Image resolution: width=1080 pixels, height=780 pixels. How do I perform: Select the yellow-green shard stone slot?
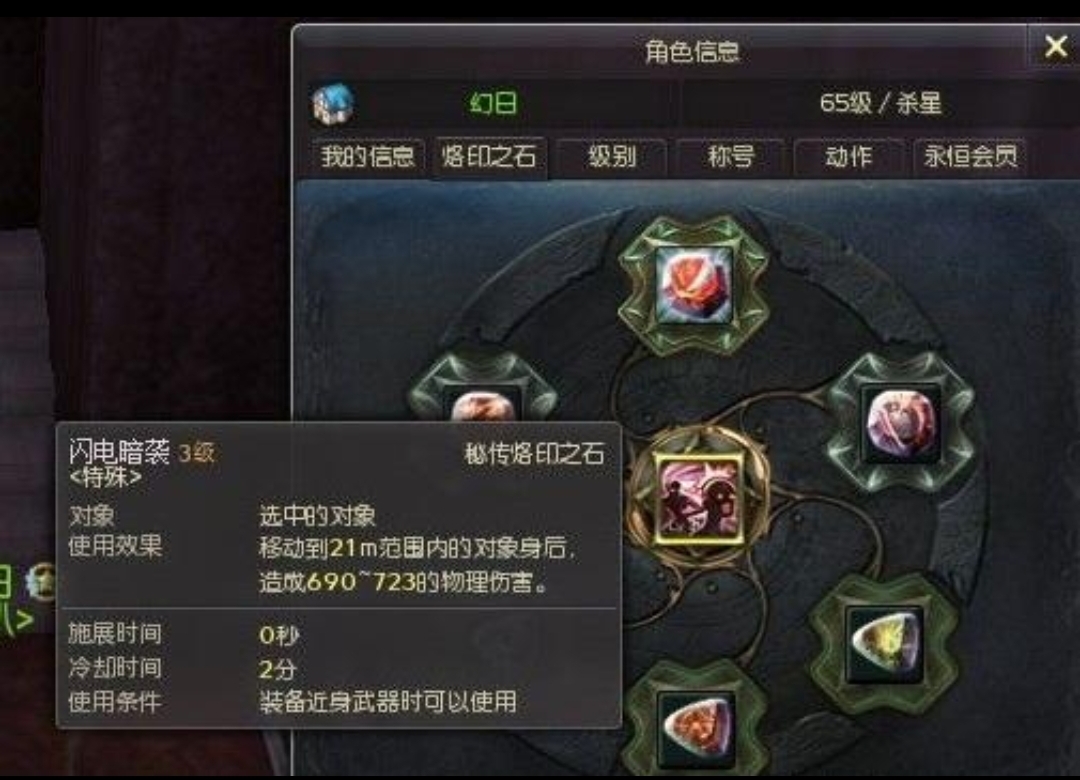point(885,644)
